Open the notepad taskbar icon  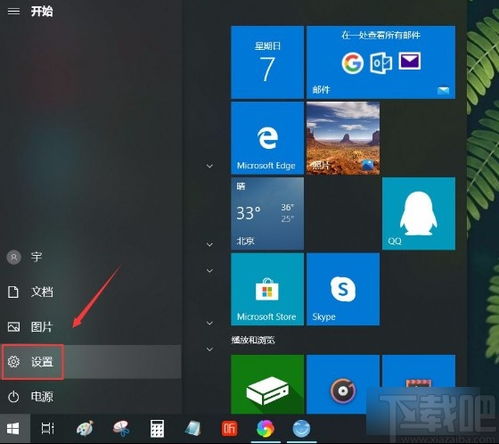click(x=193, y=429)
